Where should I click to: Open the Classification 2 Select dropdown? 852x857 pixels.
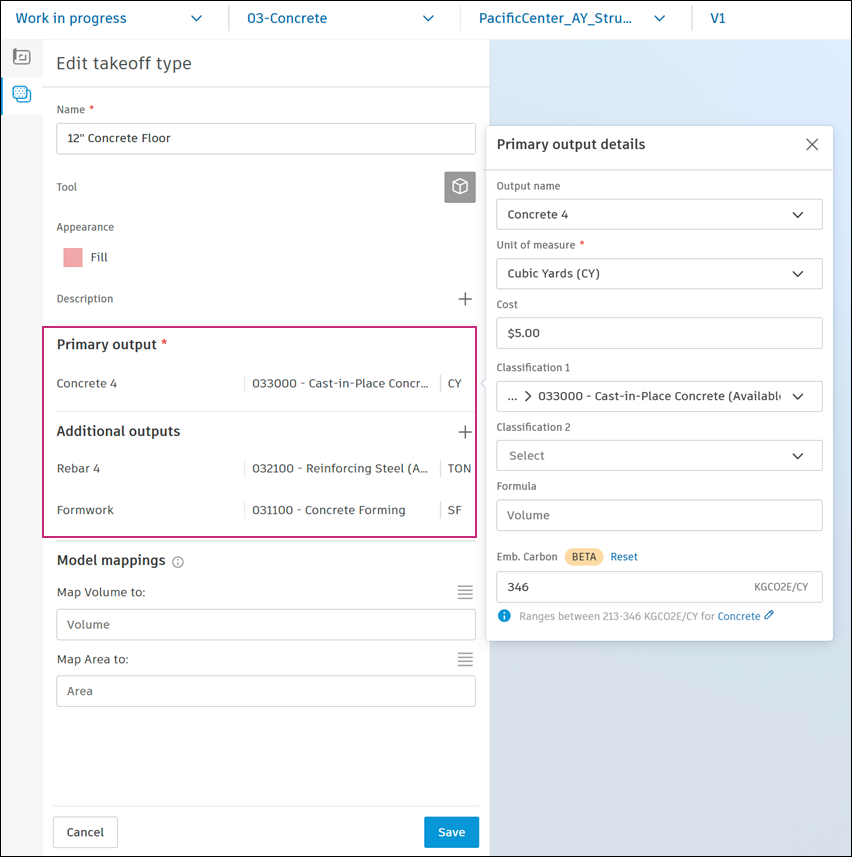[659, 456]
